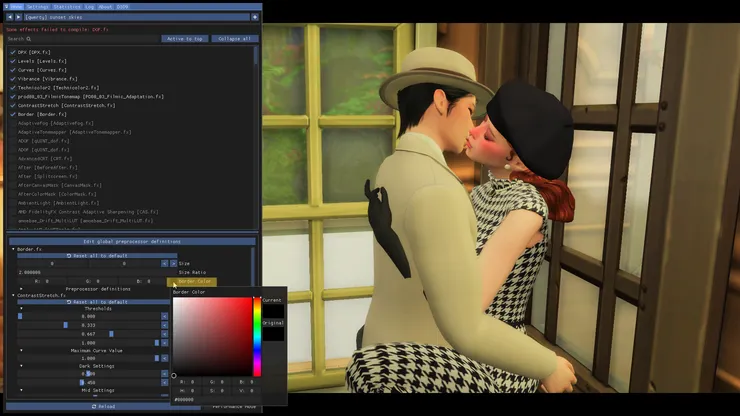Toggle the ContrastStretch effect checkbox
This screenshot has width=740, height=416.
coord(13,105)
